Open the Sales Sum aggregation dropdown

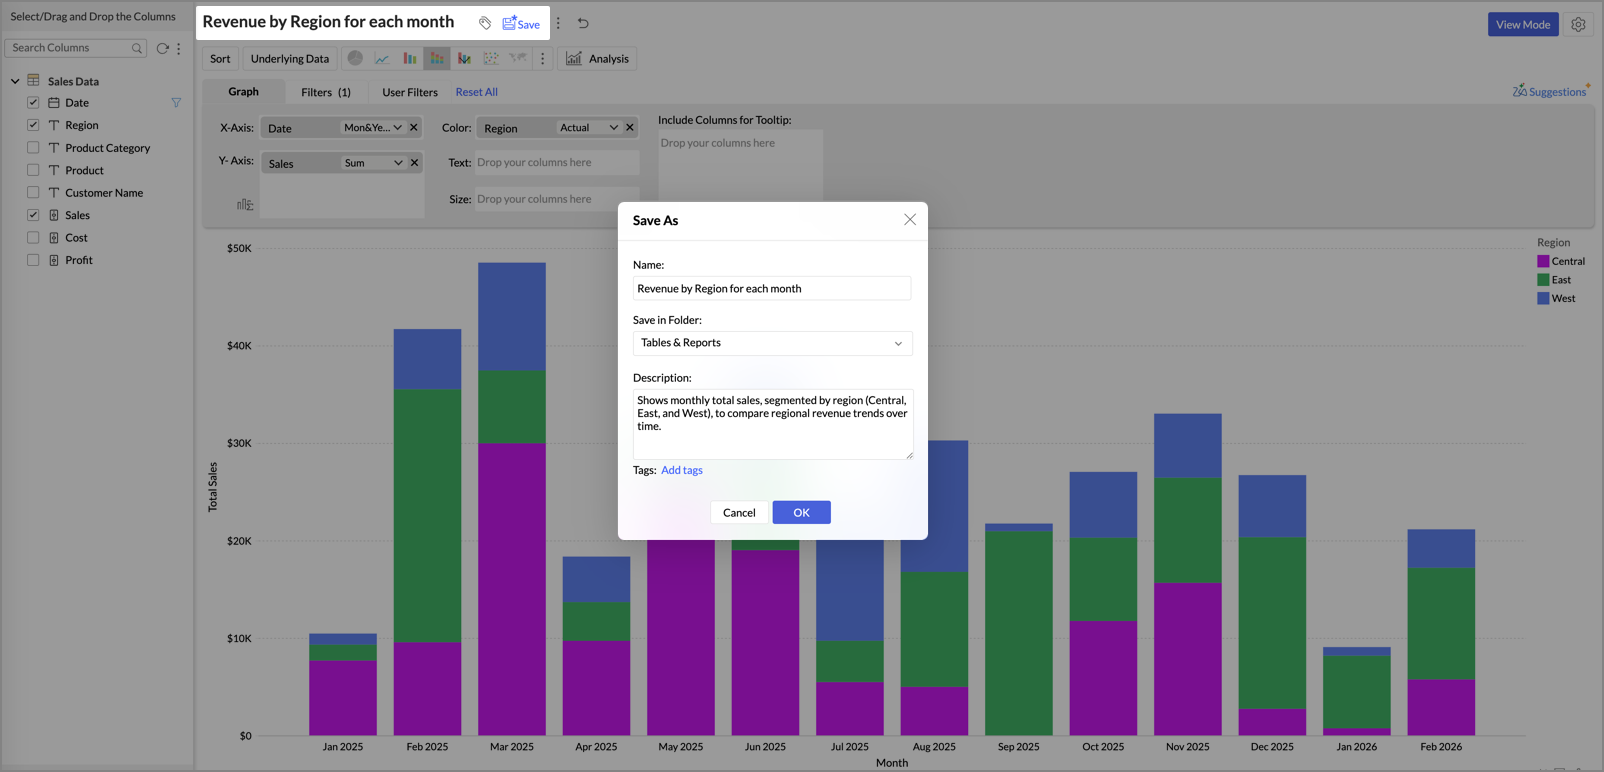(373, 163)
